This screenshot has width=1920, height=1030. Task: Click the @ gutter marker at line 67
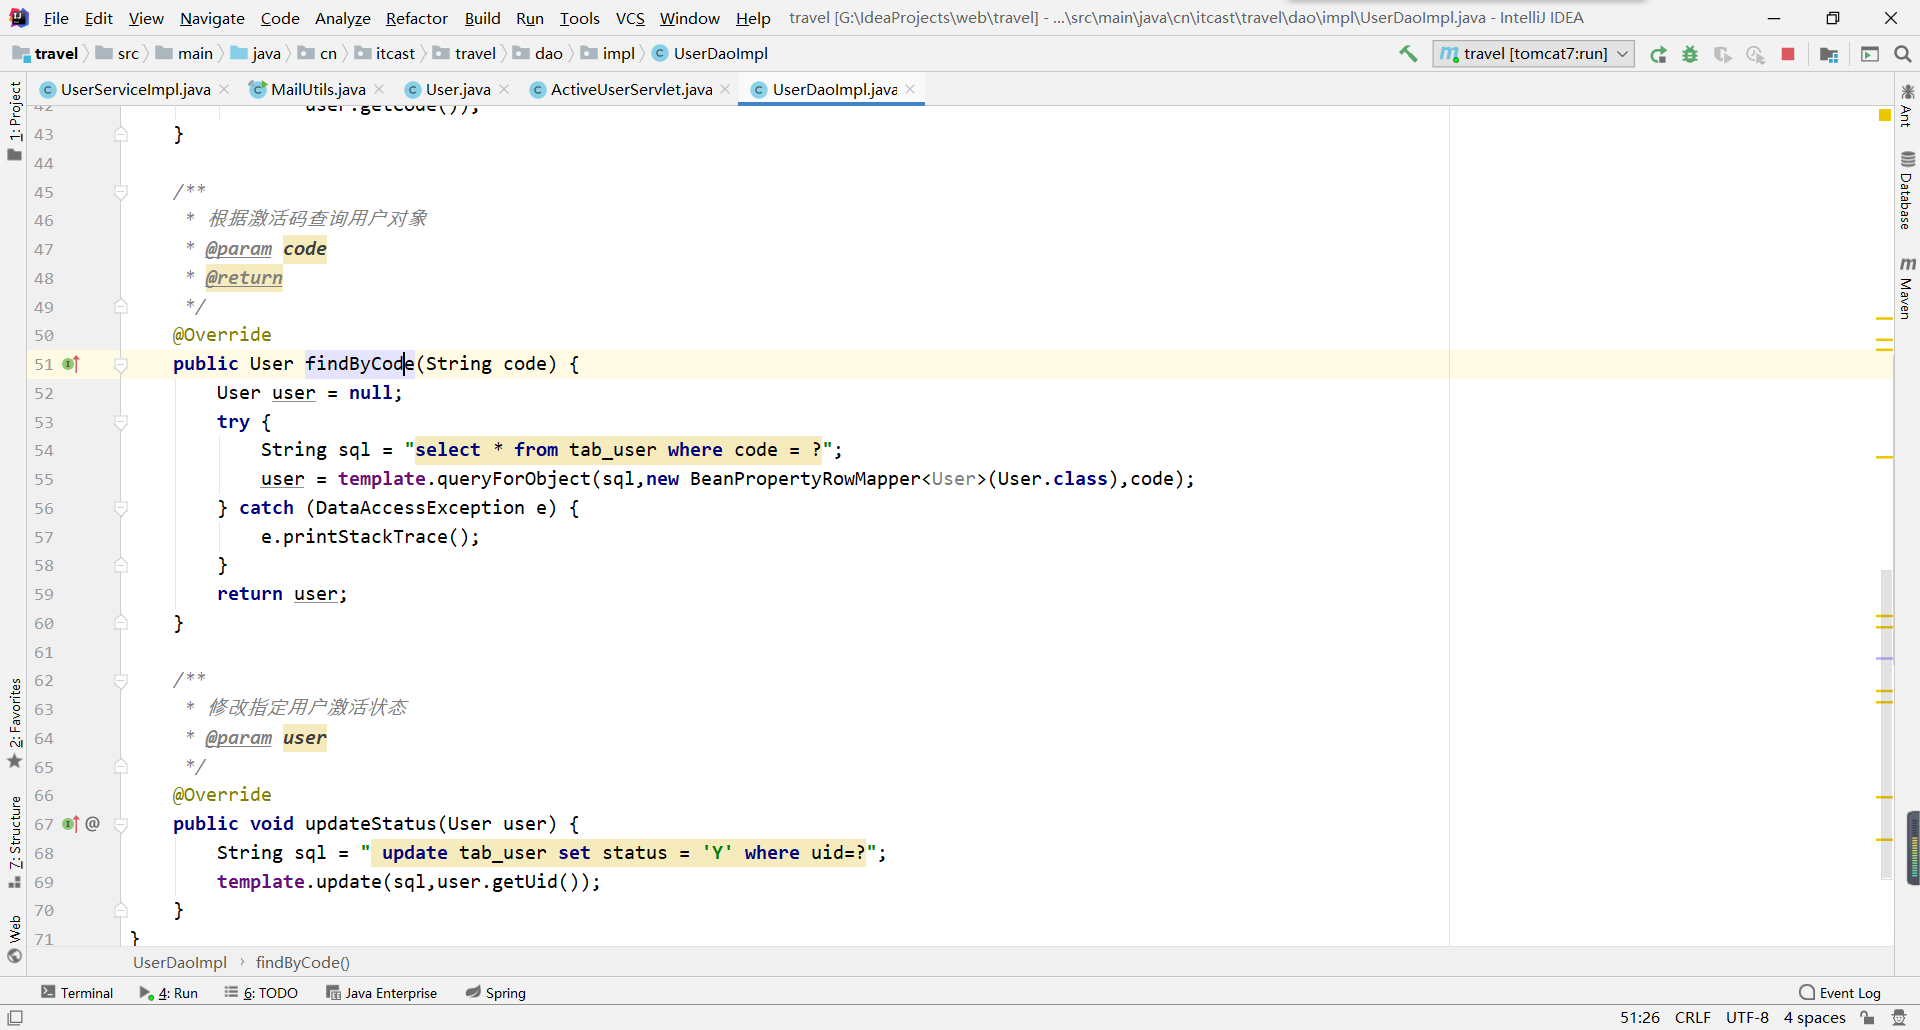point(93,823)
